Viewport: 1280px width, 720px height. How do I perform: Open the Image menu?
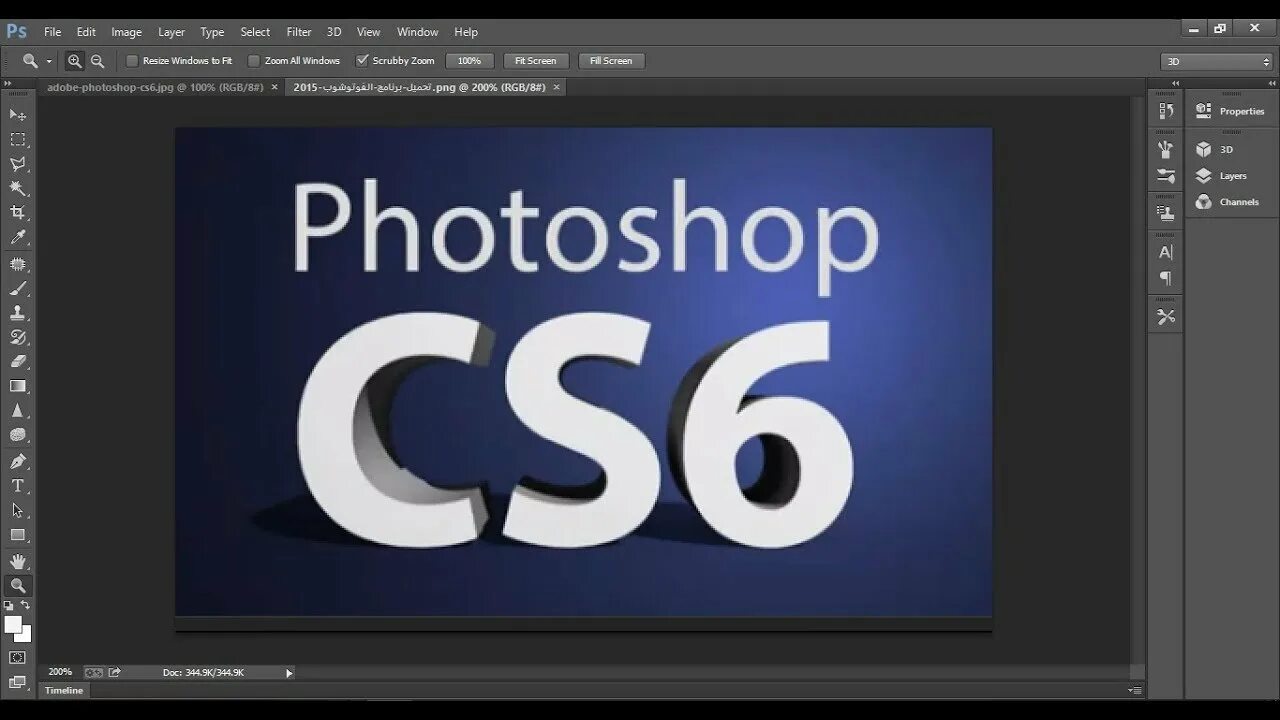(x=126, y=32)
